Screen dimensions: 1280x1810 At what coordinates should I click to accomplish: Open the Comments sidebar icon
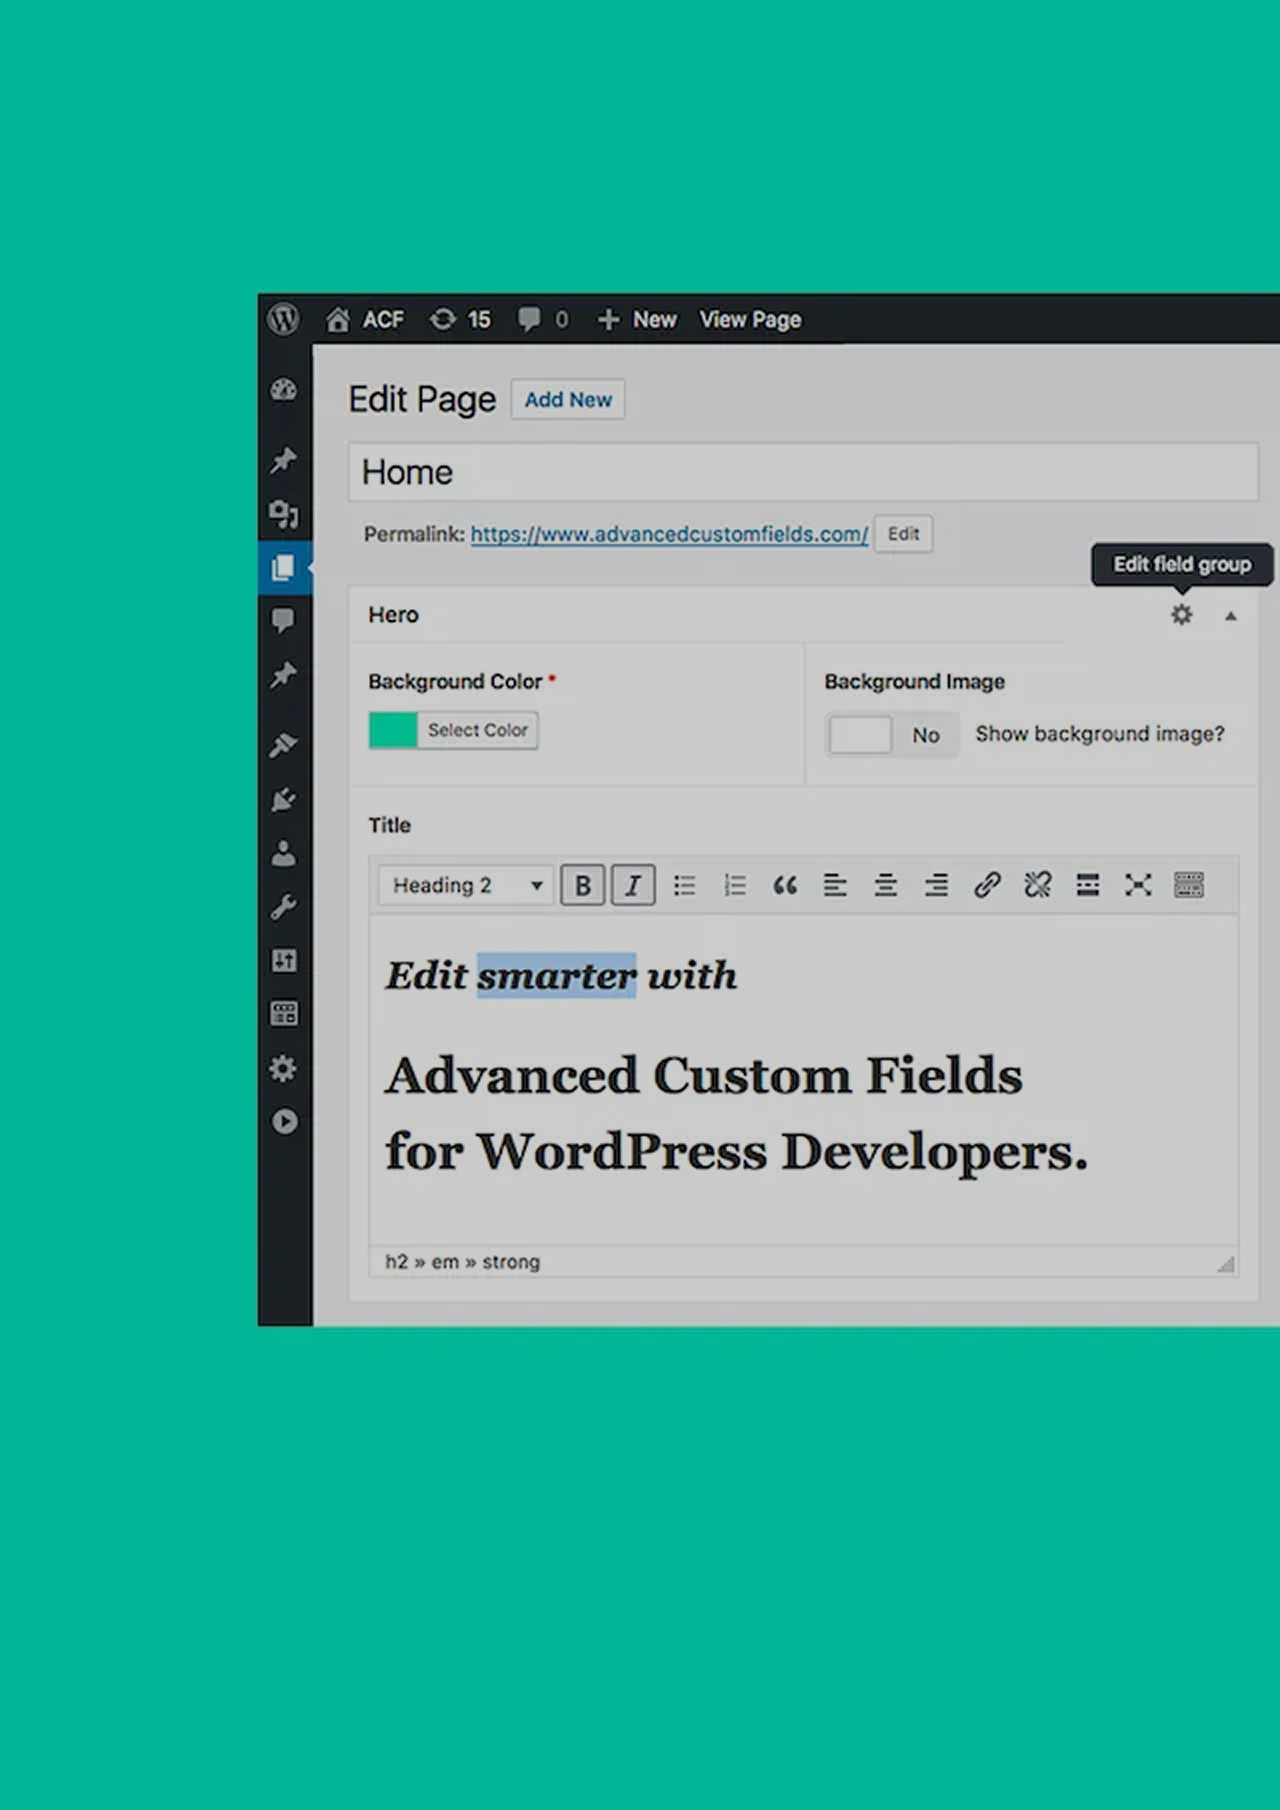[284, 620]
